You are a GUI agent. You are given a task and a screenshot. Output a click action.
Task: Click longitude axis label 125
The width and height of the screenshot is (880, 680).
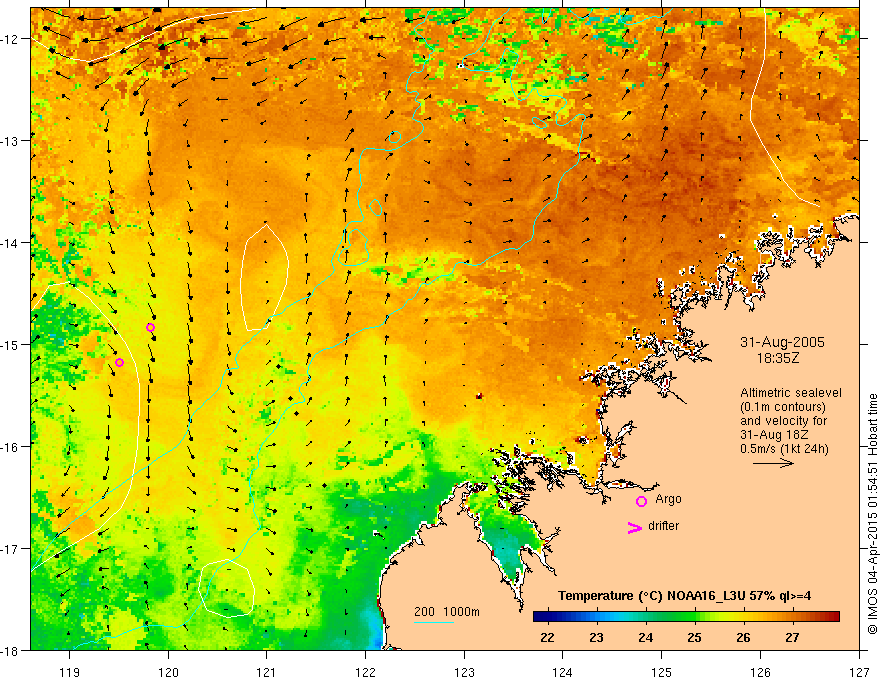(x=662, y=672)
